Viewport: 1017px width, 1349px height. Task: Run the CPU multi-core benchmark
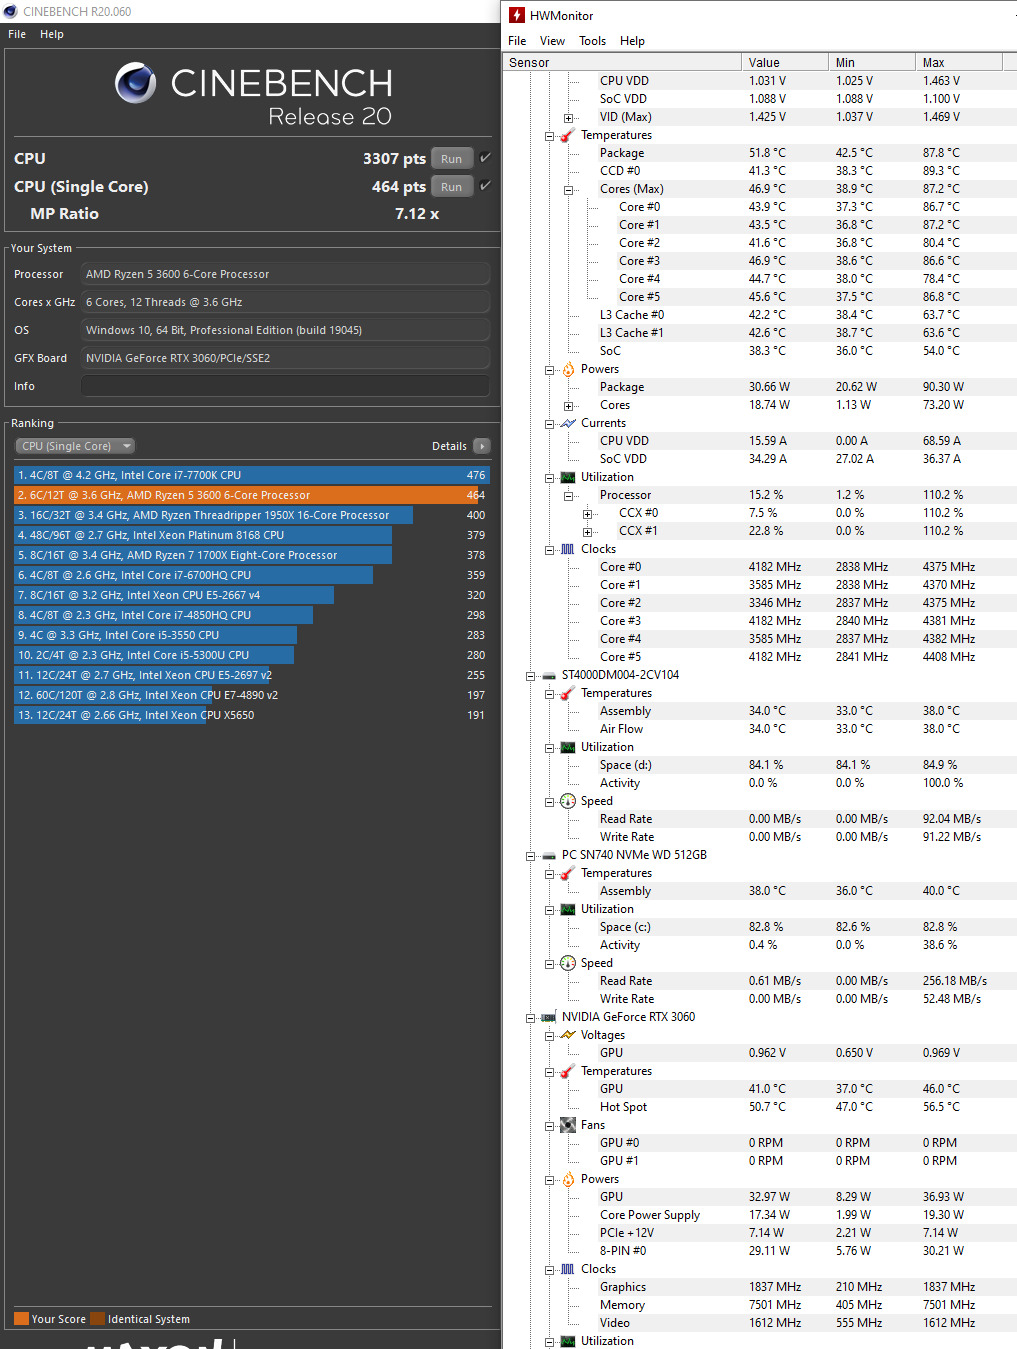(x=452, y=158)
